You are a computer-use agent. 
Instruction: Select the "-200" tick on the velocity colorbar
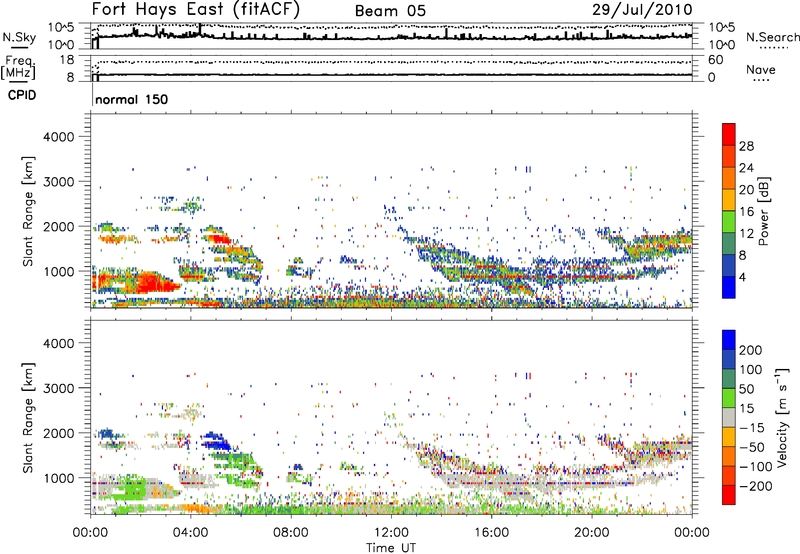755,487
